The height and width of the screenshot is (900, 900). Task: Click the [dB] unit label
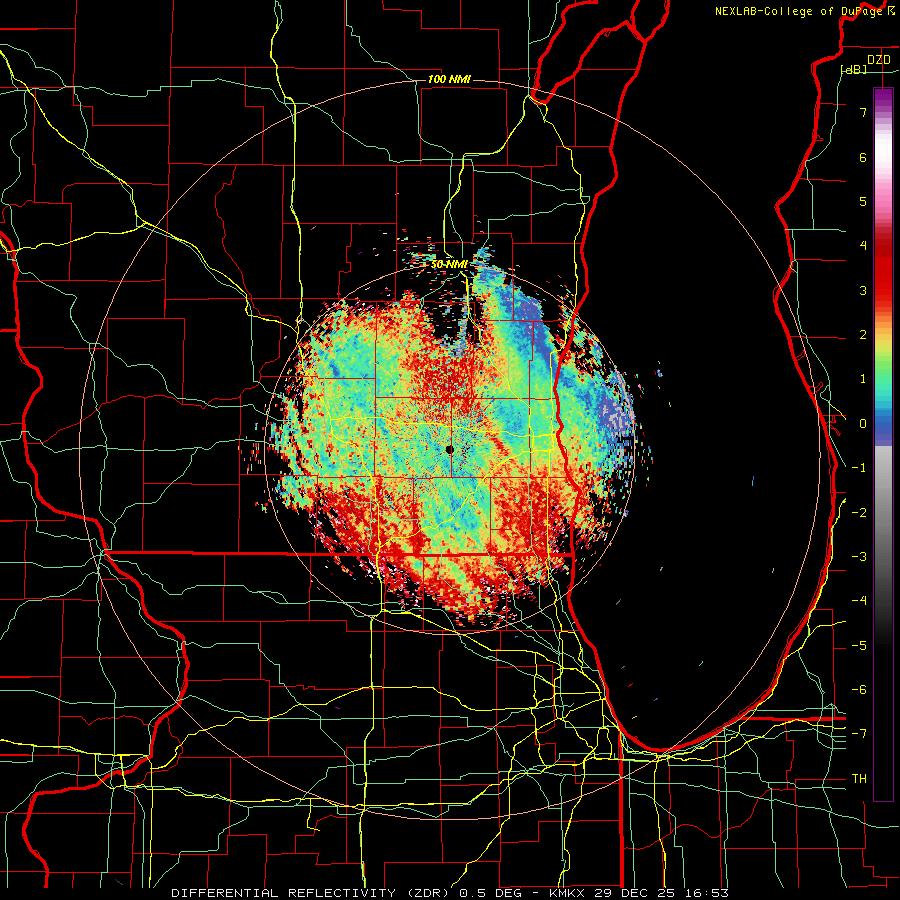pyautogui.click(x=854, y=69)
